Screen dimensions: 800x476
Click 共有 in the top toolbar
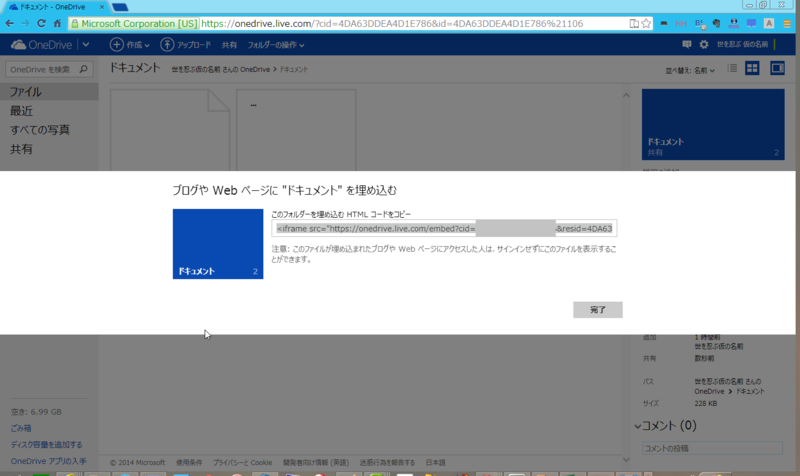[229, 45]
